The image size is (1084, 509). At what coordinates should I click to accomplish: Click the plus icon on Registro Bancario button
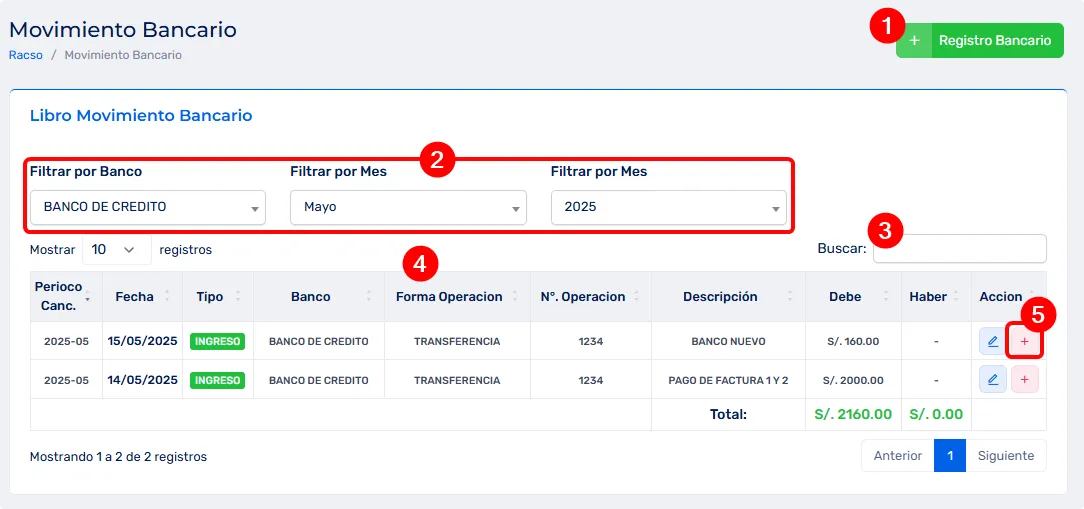pyautogui.click(x=913, y=41)
